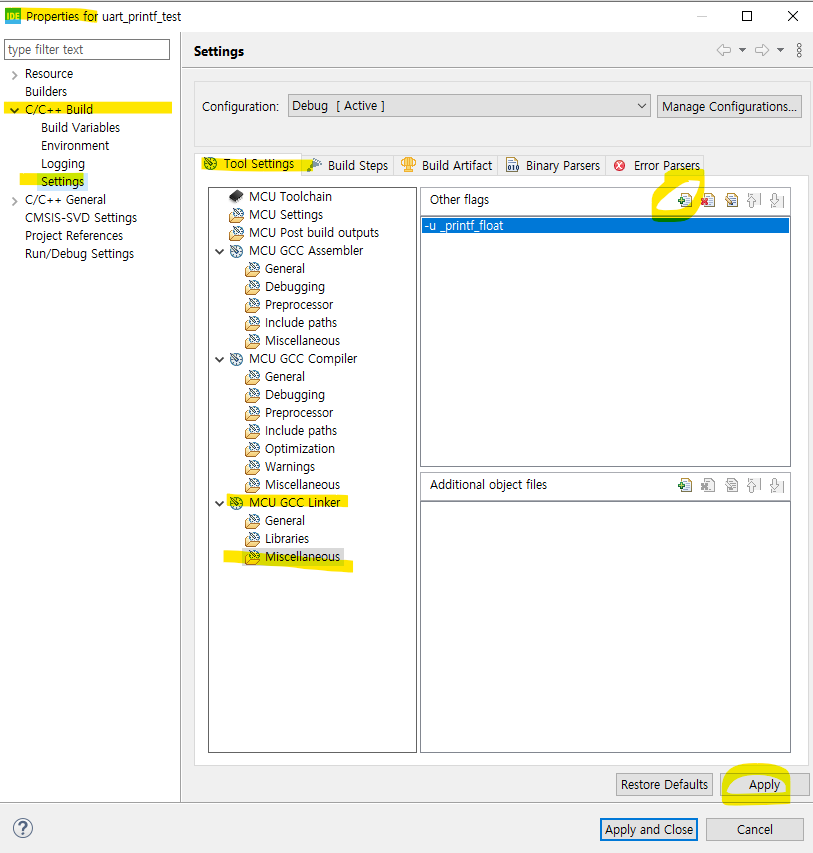Screen dimensions: 813x853
Task: Move Additional object file up
Action: (x=754, y=485)
